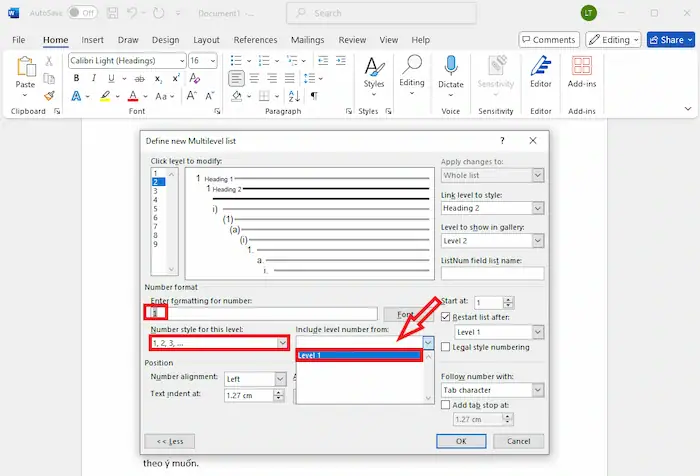700x476 pixels.
Task: Click the text highlight color icon
Action: point(104,96)
